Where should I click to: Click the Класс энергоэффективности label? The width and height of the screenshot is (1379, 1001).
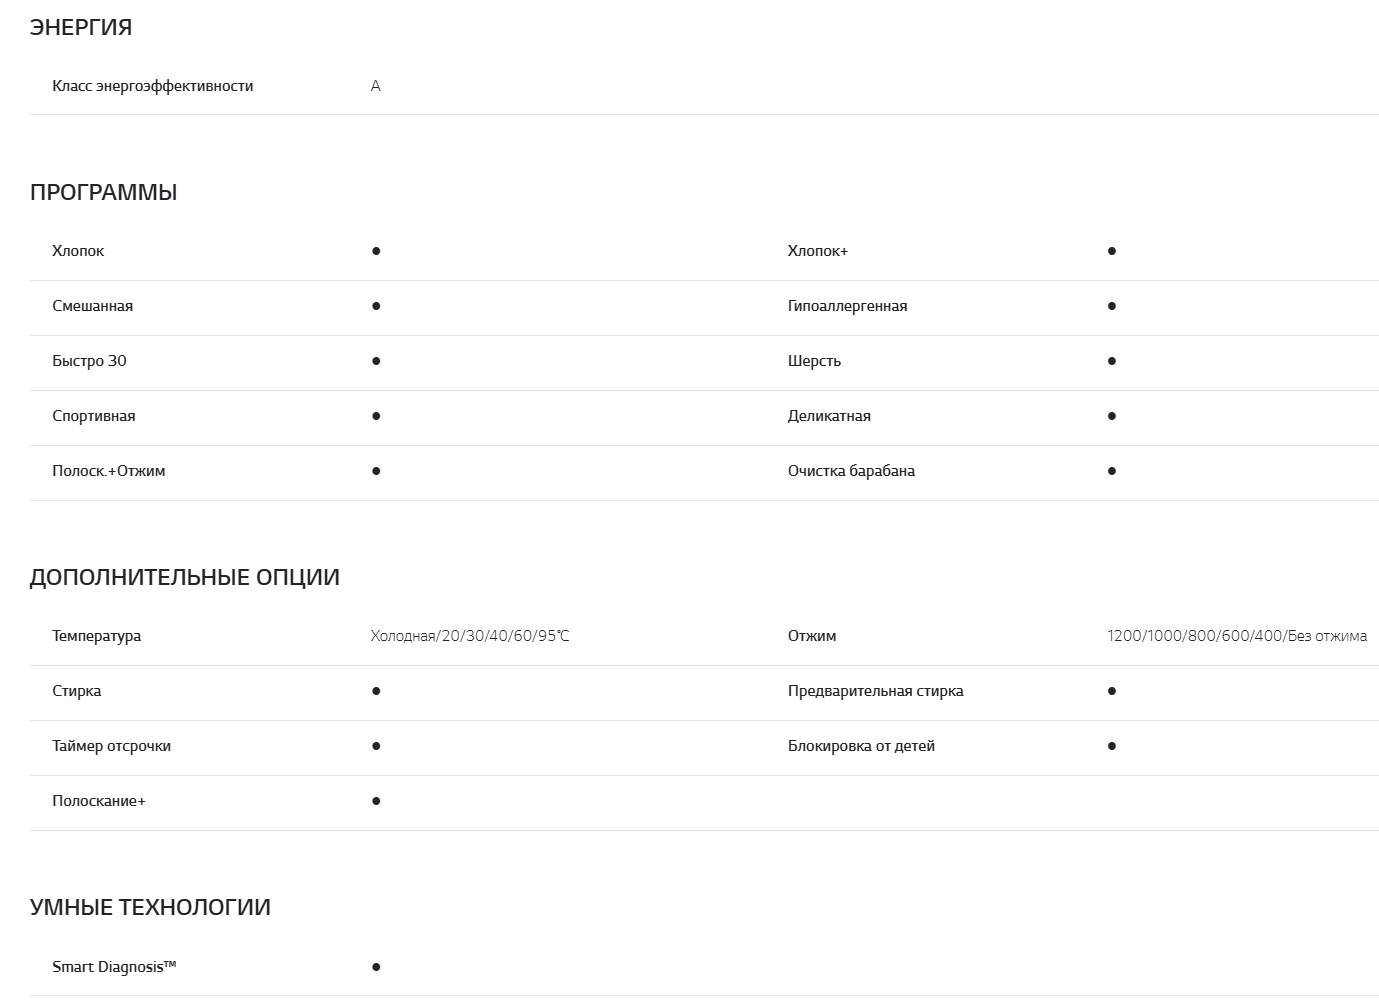152,86
